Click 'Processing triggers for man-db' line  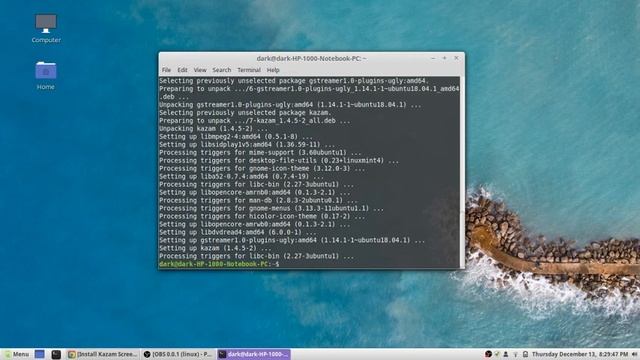pos(258,200)
